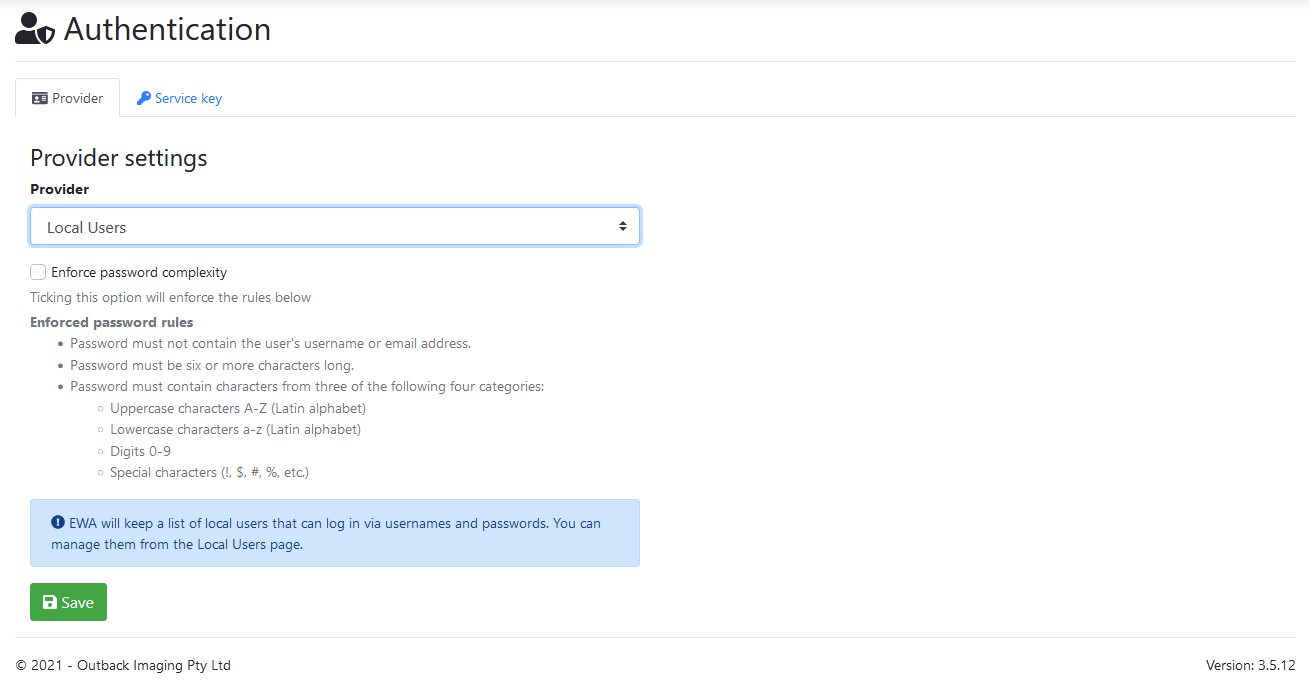The height and width of the screenshot is (696, 1309).
Task: Click the 'Provider settings' section heading
Action: point(119,158)
